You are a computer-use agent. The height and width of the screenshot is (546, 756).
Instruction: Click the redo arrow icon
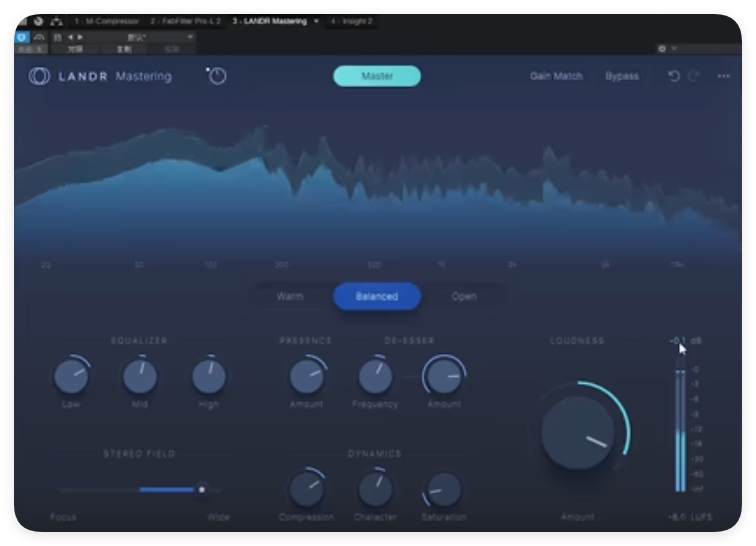[x=693, y=76]
